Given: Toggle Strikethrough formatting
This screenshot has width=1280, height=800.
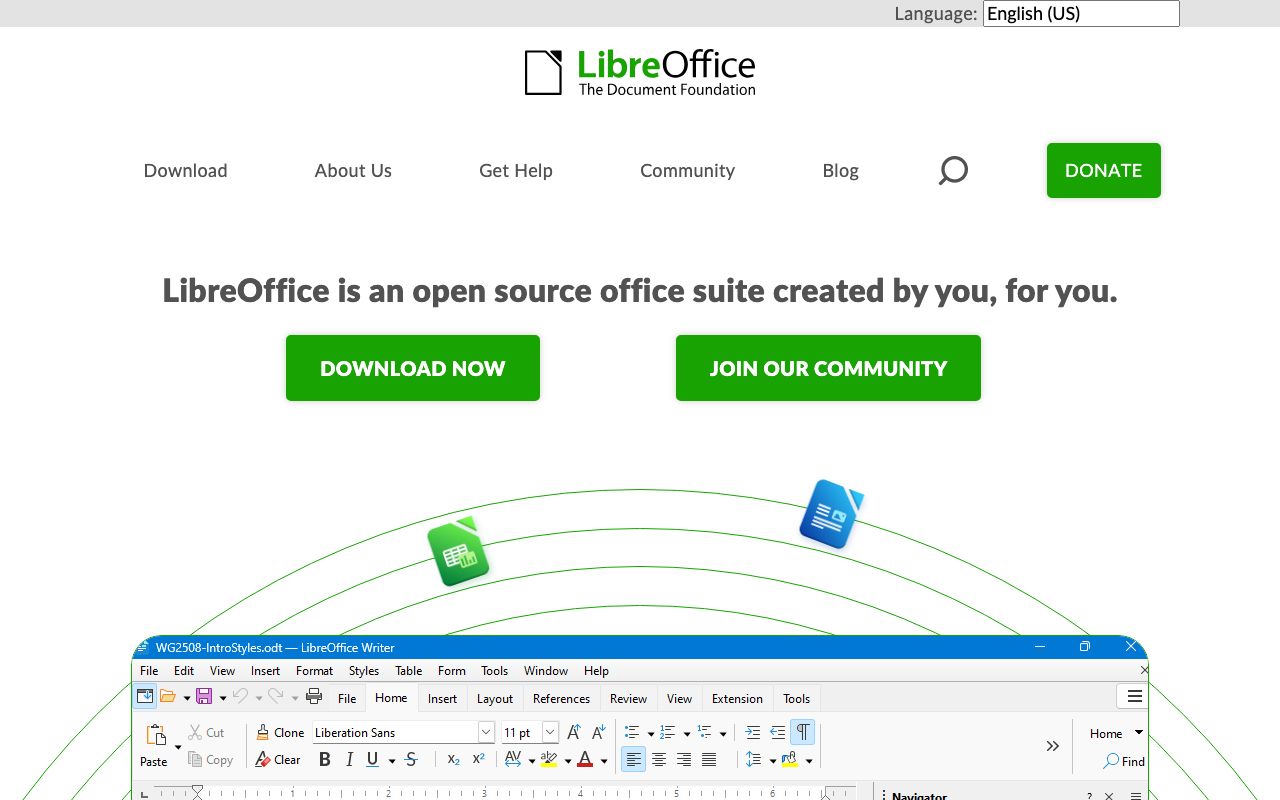Looking at the screenshot, I should tap(411, 760).
